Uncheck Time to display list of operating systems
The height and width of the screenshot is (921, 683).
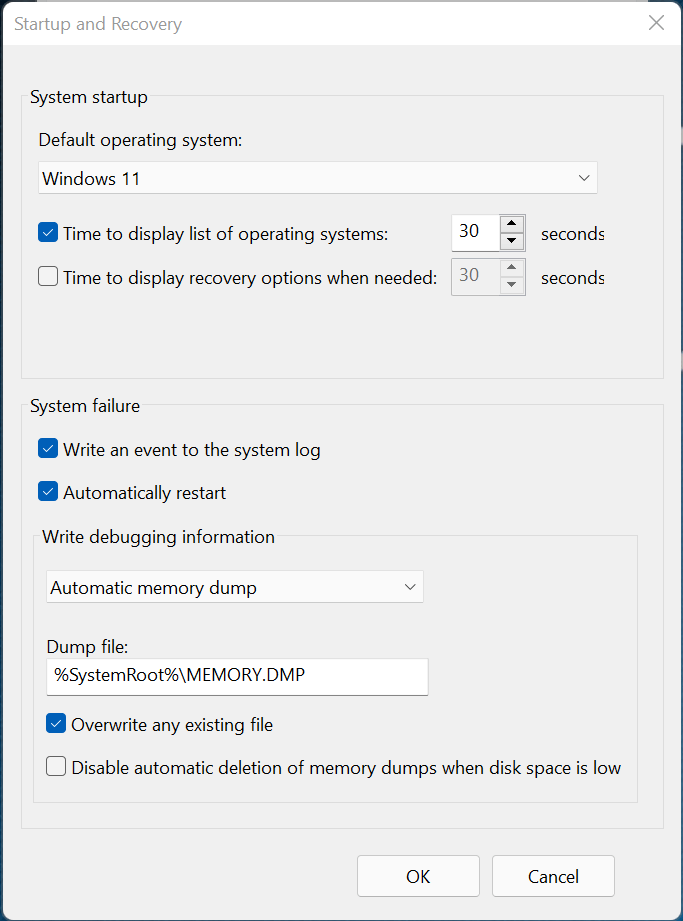[48, 233]
